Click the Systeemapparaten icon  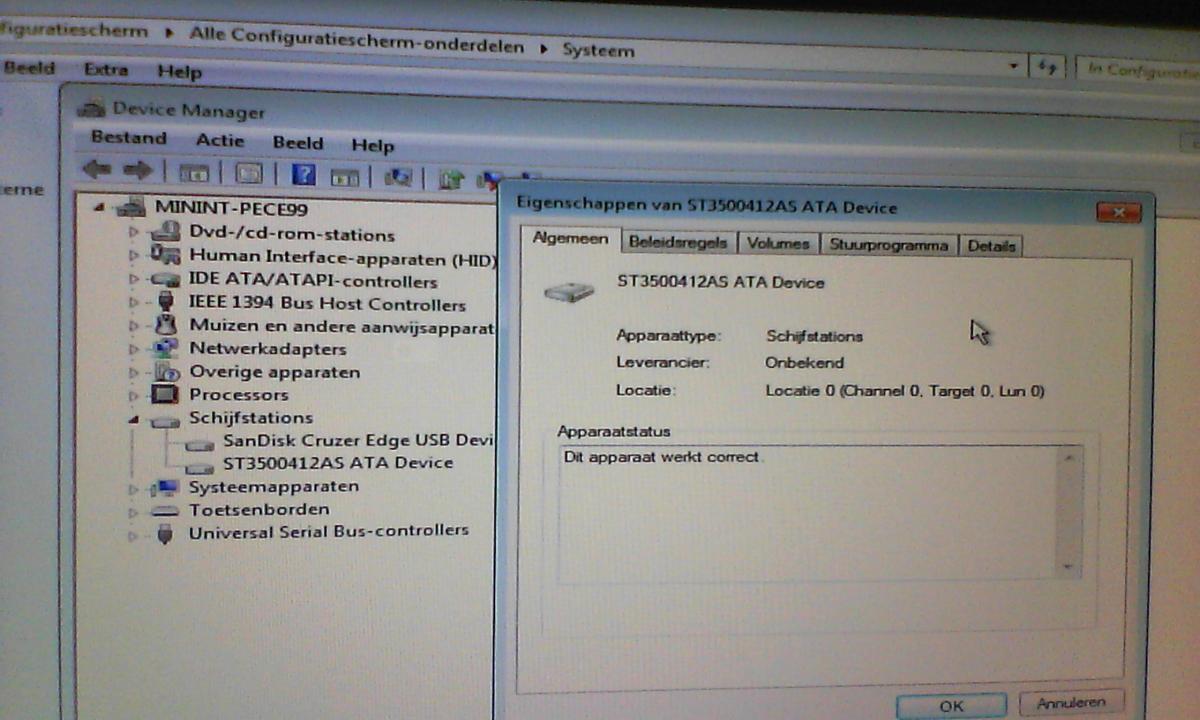click(x=165, y=487)
